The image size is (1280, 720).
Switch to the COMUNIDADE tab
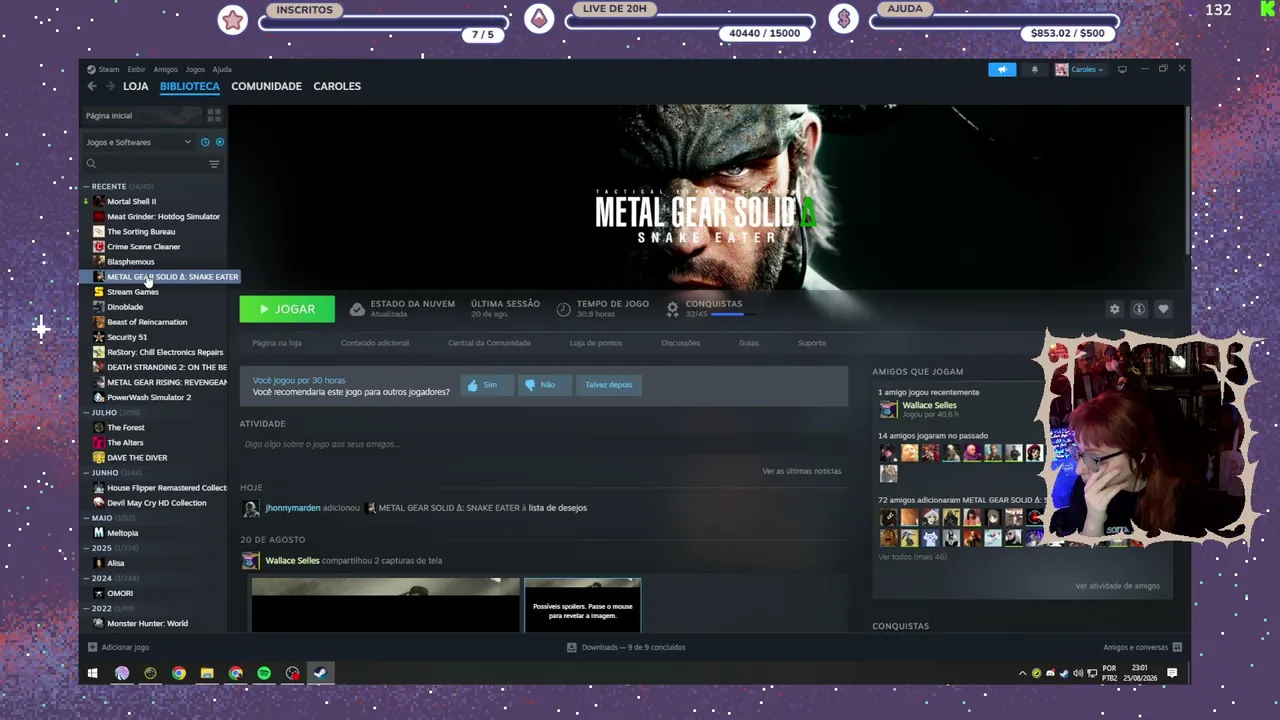pos(266,86)
